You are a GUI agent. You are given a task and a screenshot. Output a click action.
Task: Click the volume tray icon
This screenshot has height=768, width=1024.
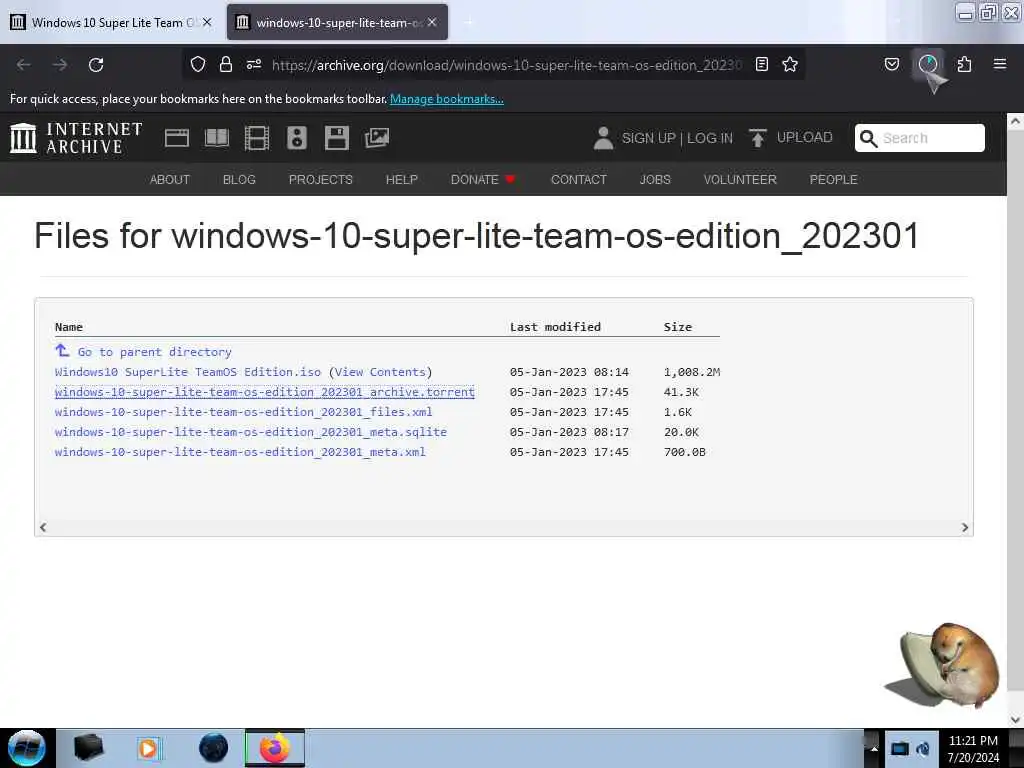click(x=923, y=748)
